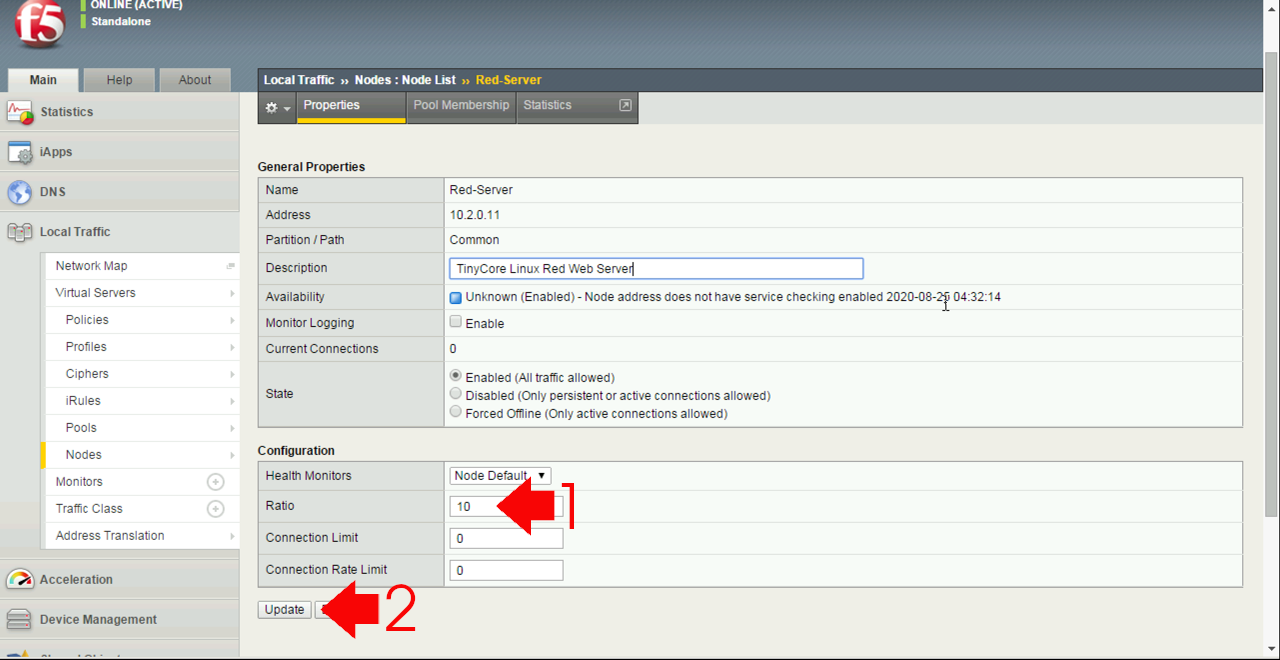Screen dimensions: 1280x660
Task: Open the Statistics section icon in sidebar
Action: click(x=20, y=111)
